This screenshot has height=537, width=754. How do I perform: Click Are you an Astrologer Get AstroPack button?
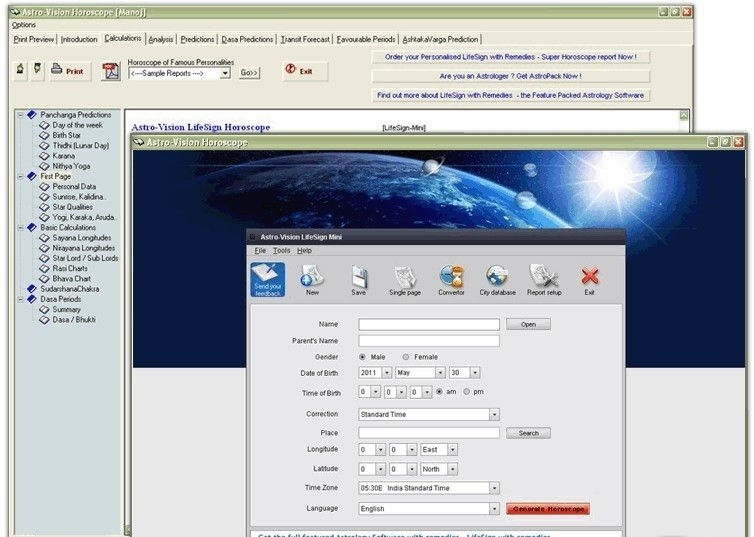[511, 76]
